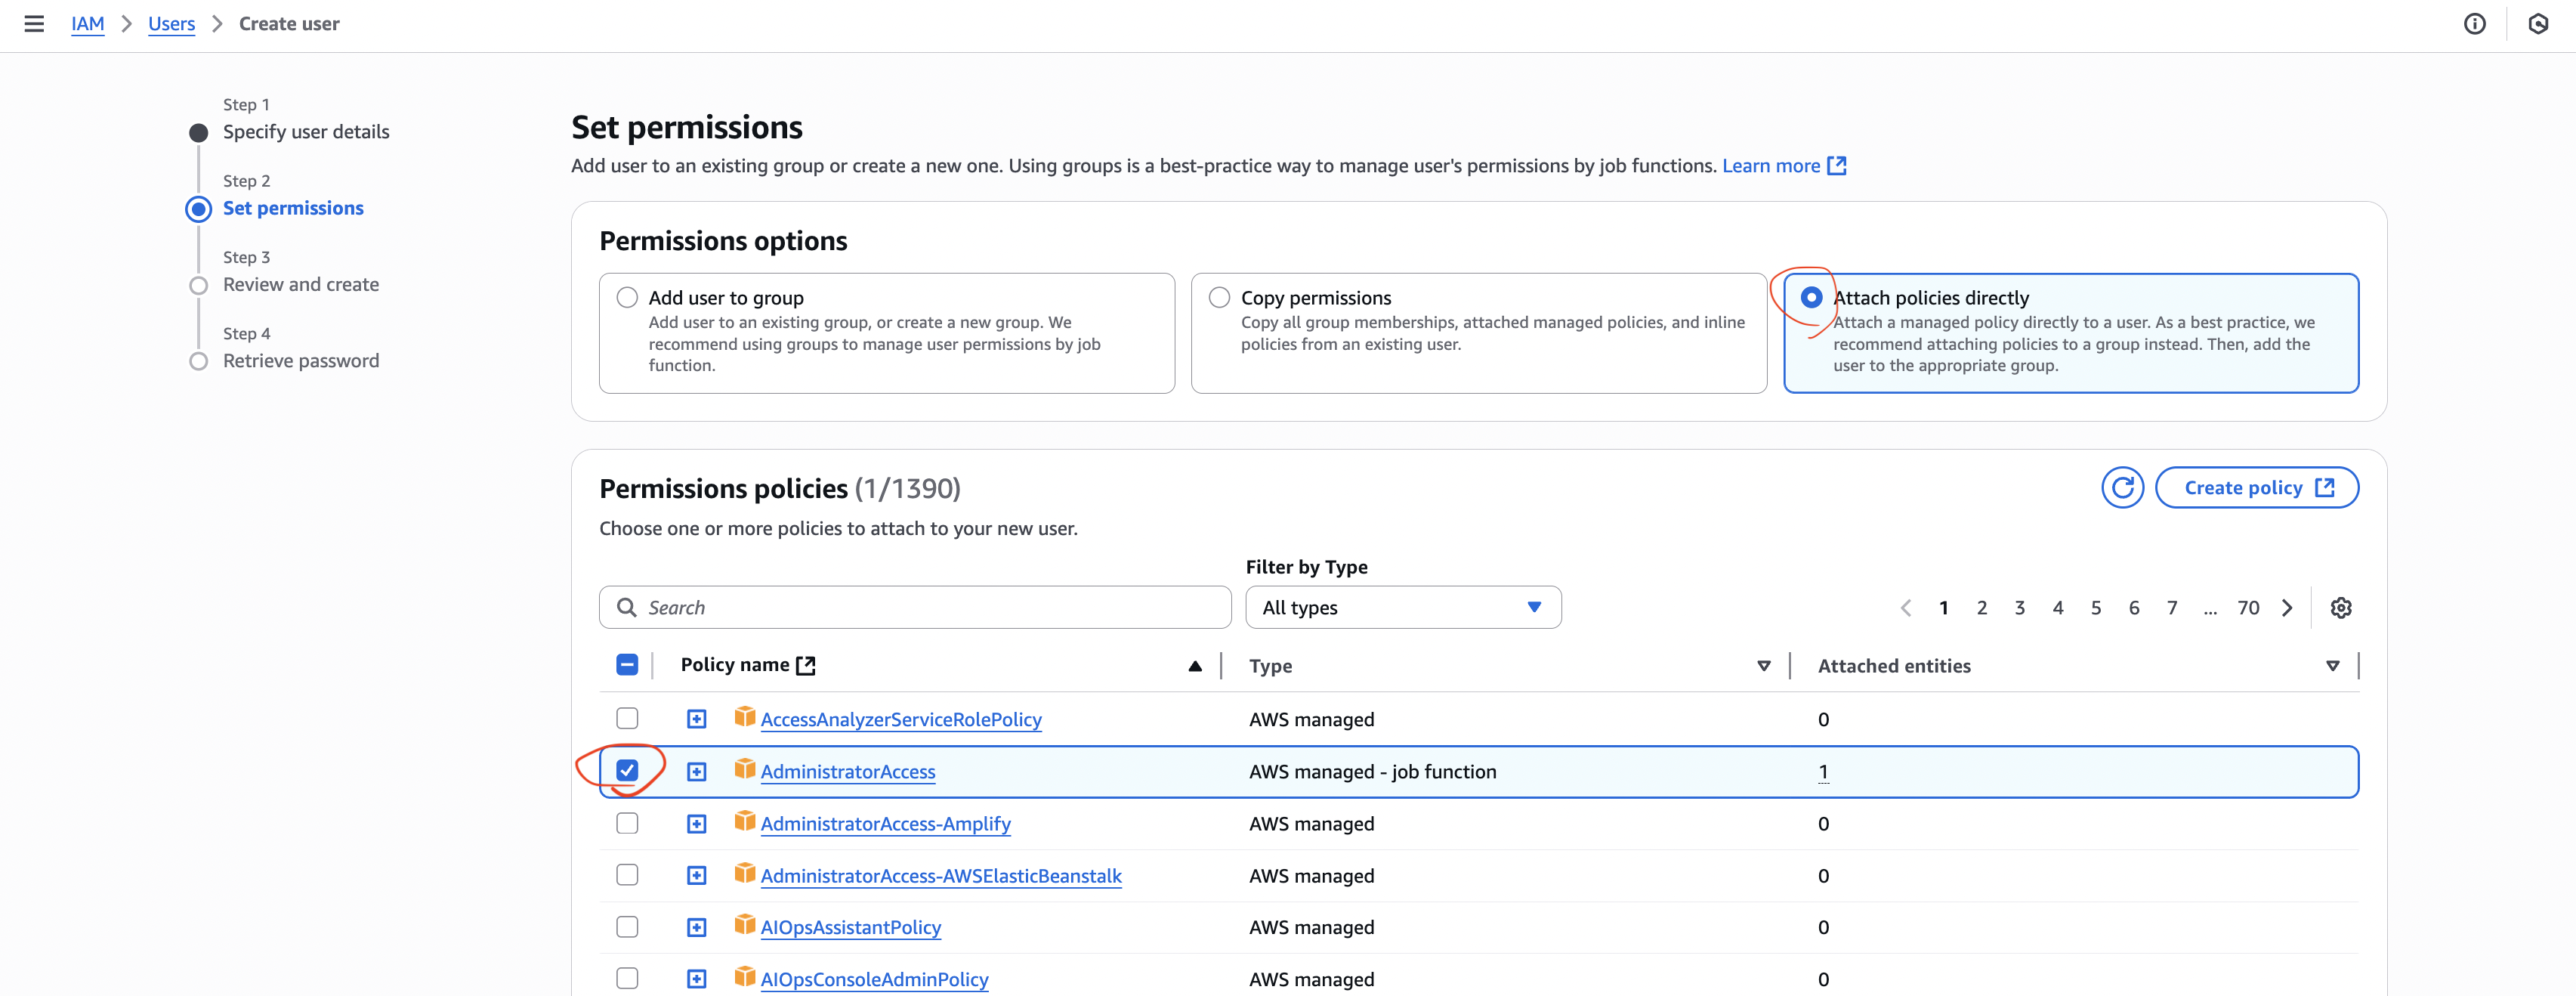Go to next policies page arrow

[2287, 608]
